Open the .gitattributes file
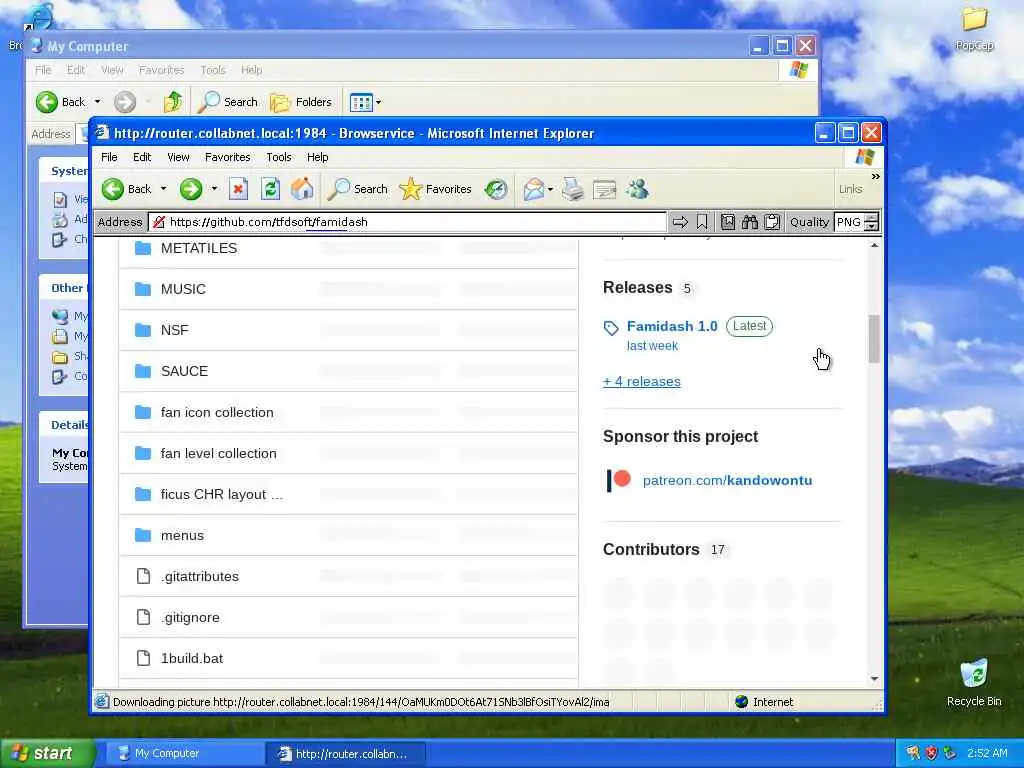The height and width of the screenshot is (768, 1024). [x=200, y=577]
